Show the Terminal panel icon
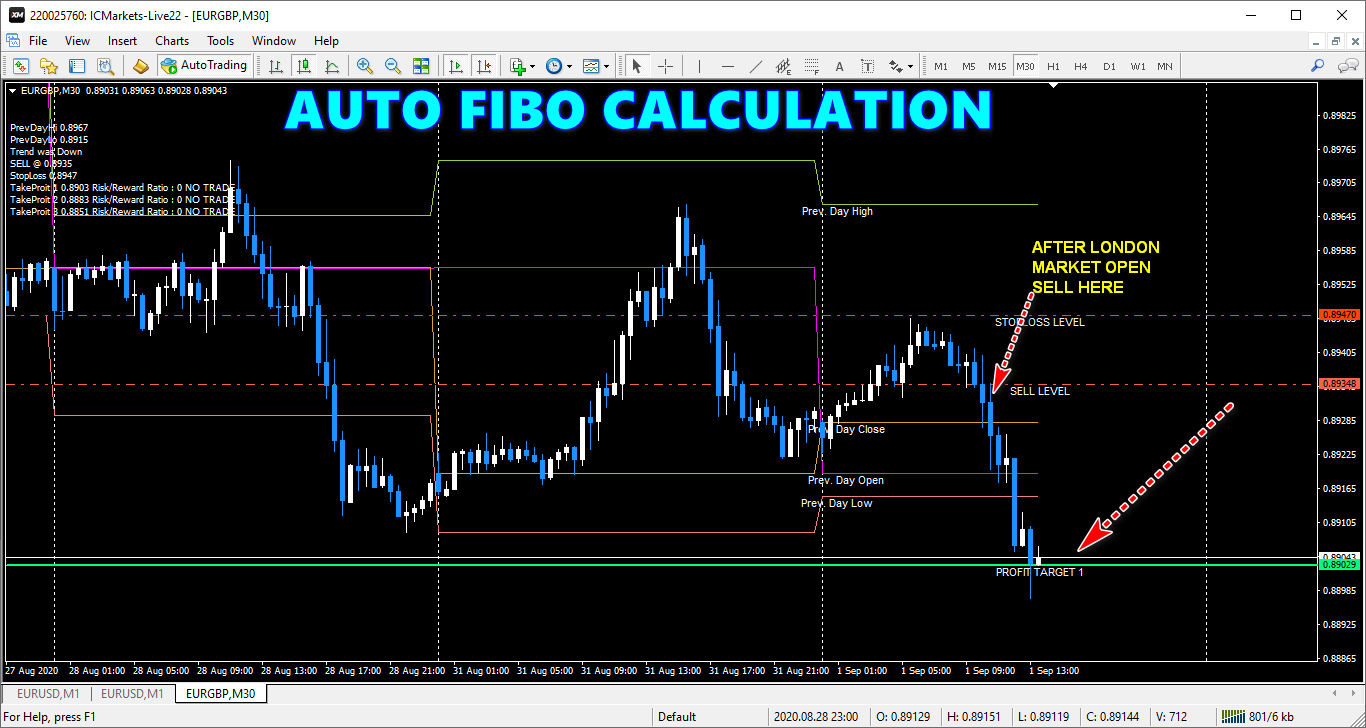The width and height of the screenshot is (1366, 728). 77,66
